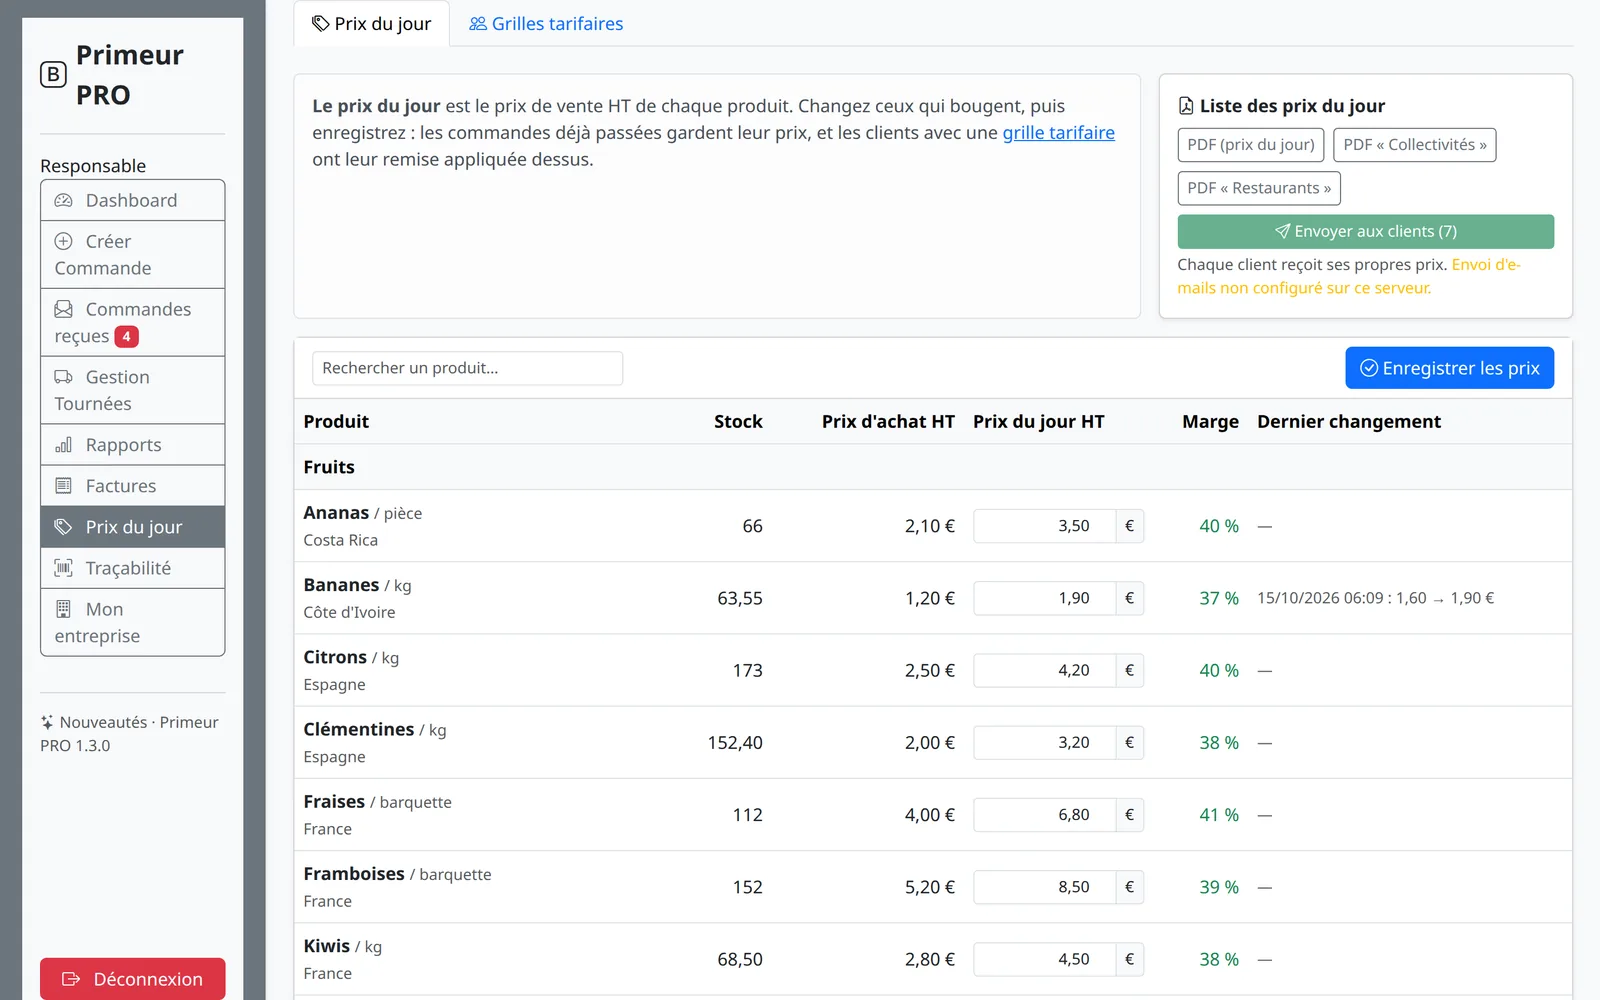Click the Rapports bar chart icon
Image resolution: width=1600 pixels, height=1000 pixels.
tap(63, 445)
